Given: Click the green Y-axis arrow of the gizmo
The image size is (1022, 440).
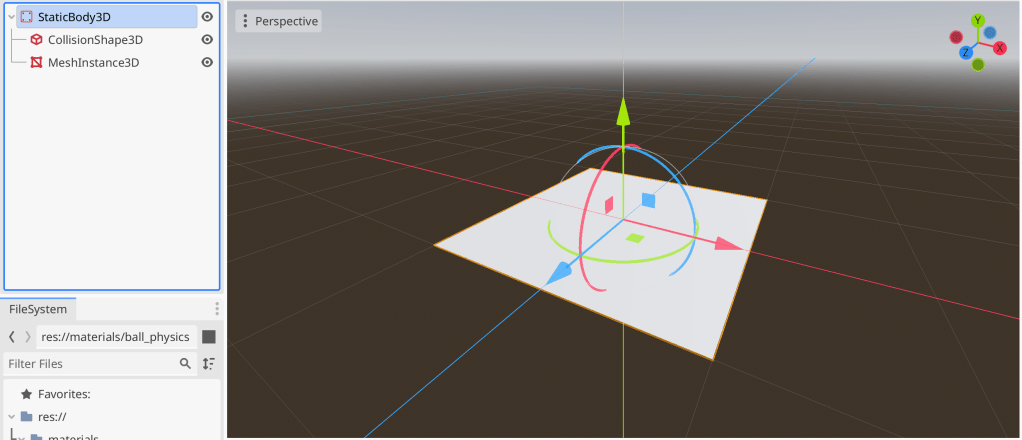Looking at the screenshot, I should 622,112.
